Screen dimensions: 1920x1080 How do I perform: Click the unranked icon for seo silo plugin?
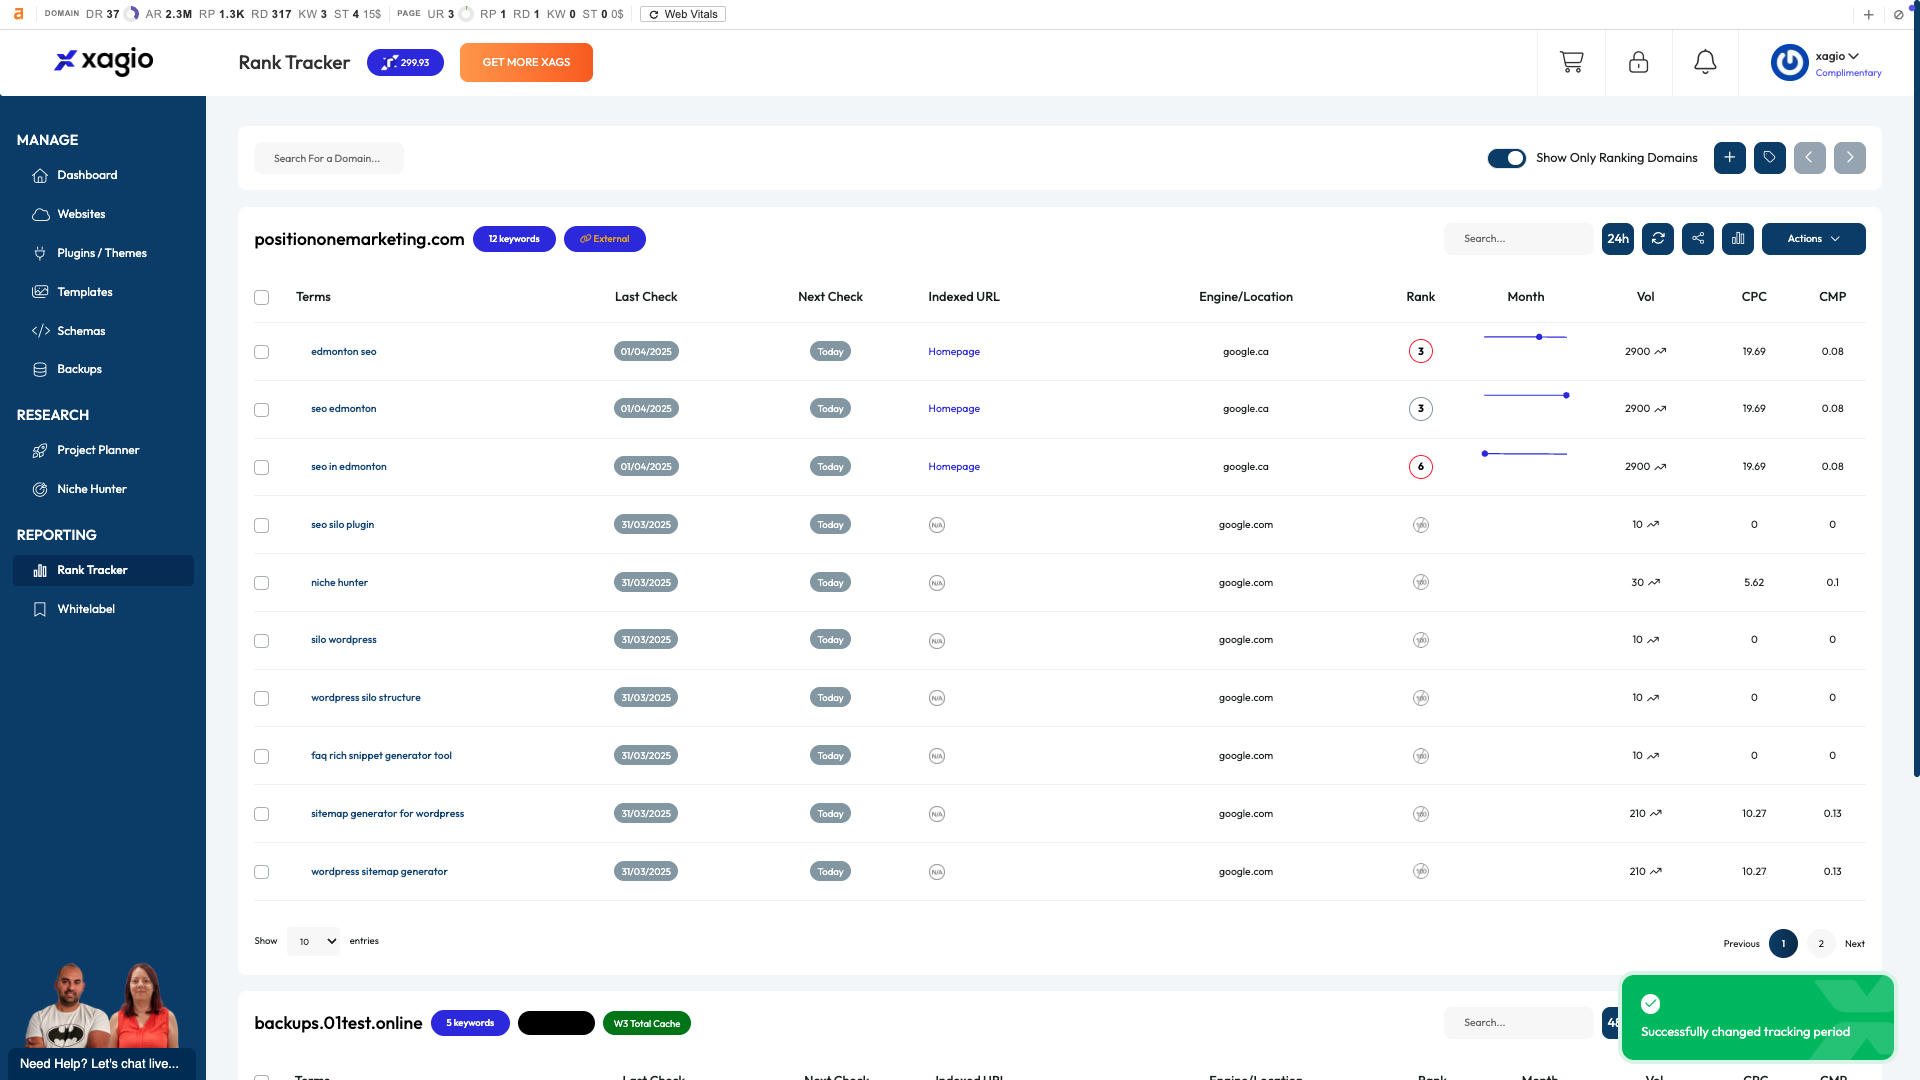(1420, 525)
